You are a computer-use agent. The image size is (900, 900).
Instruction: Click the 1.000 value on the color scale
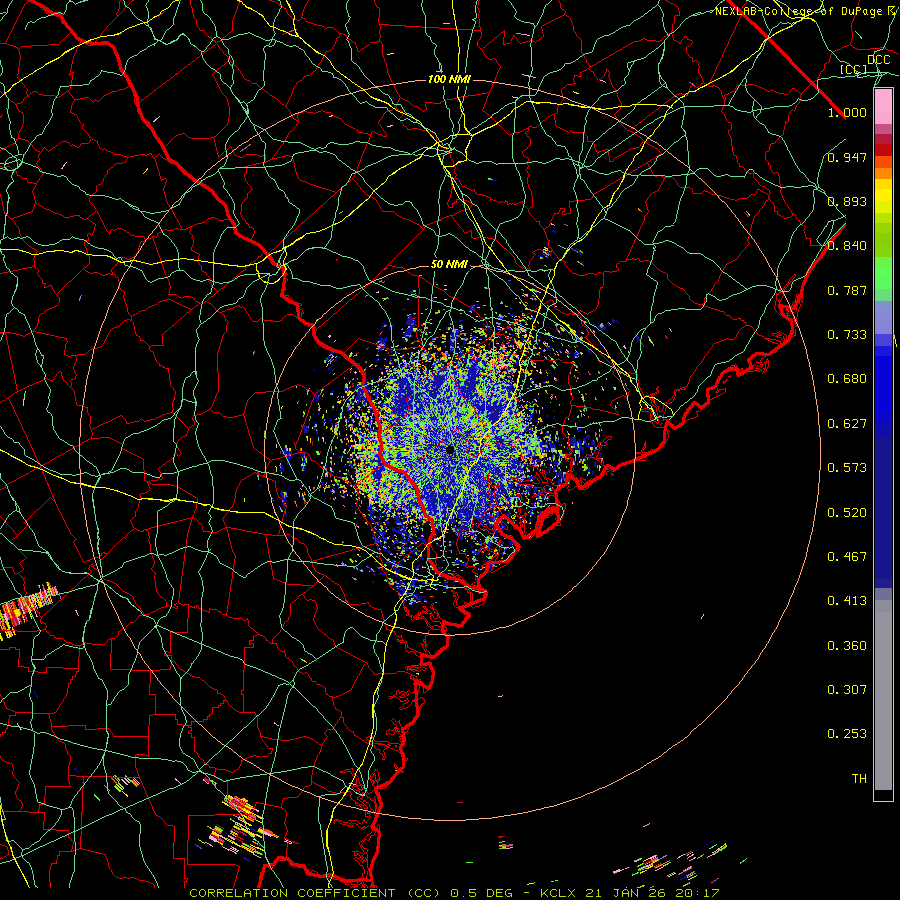tap(847, 112)
